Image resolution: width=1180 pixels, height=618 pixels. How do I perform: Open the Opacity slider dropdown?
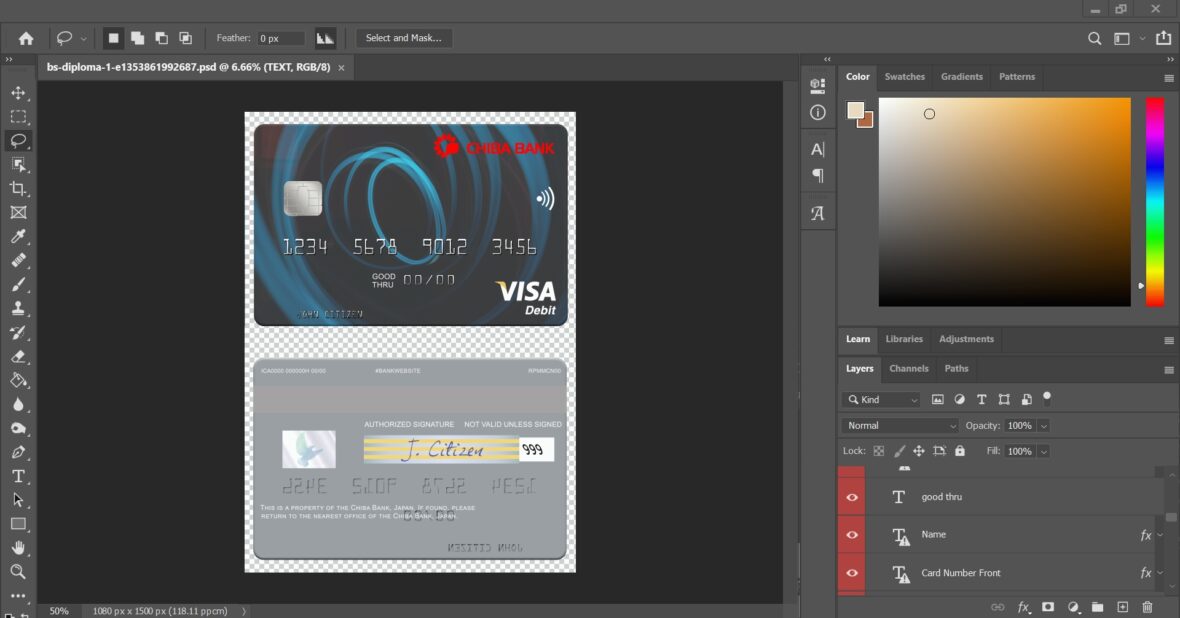[x=1043, y=426]
